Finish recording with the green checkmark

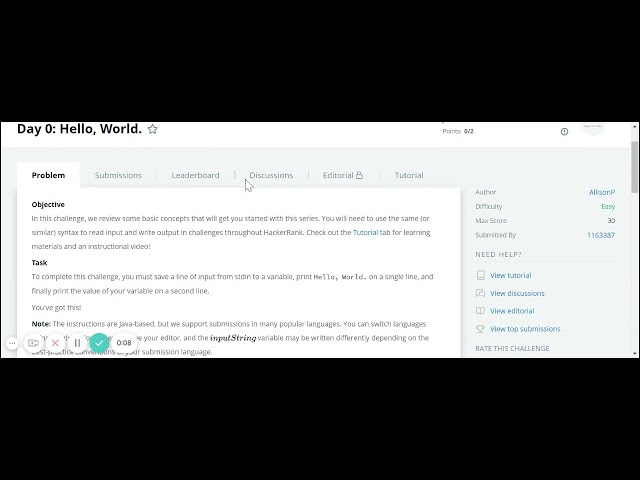click(99, 343)
